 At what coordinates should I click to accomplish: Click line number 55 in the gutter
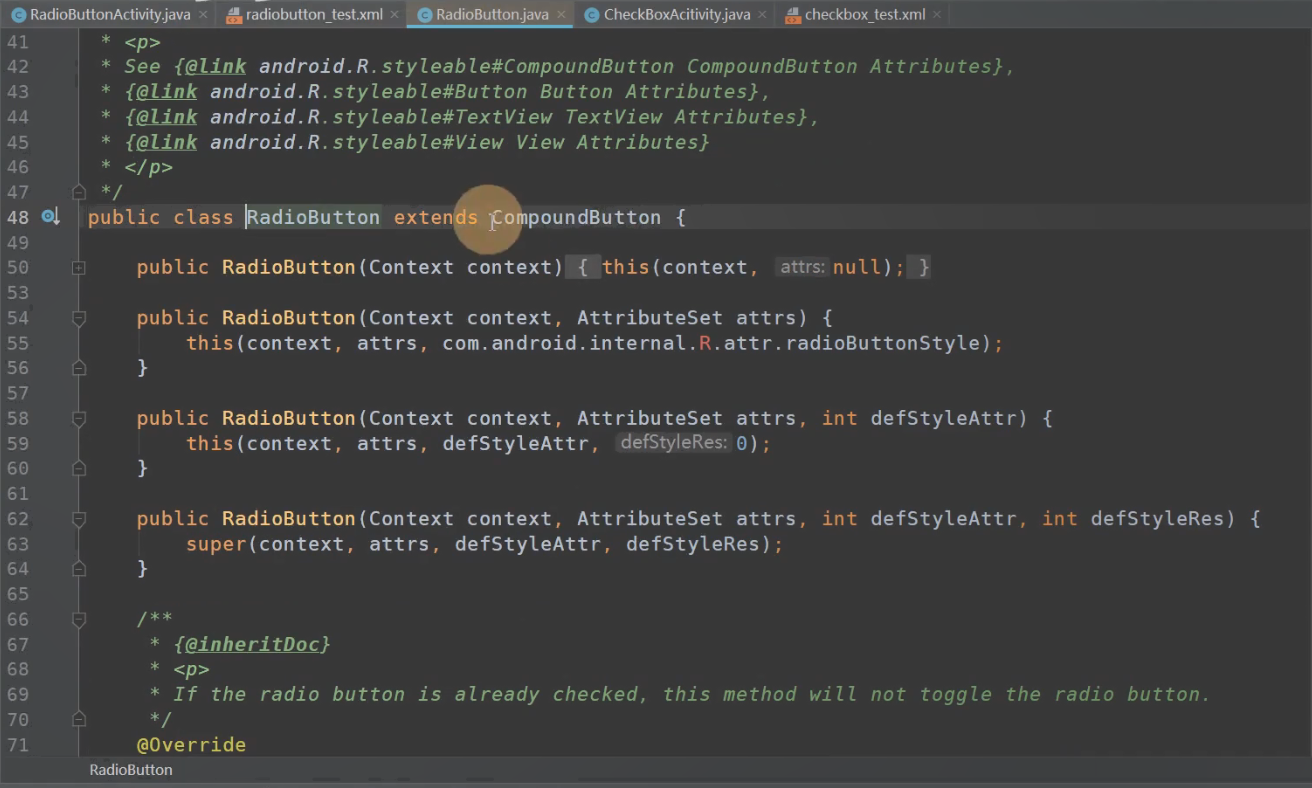(x=17, y=343)
